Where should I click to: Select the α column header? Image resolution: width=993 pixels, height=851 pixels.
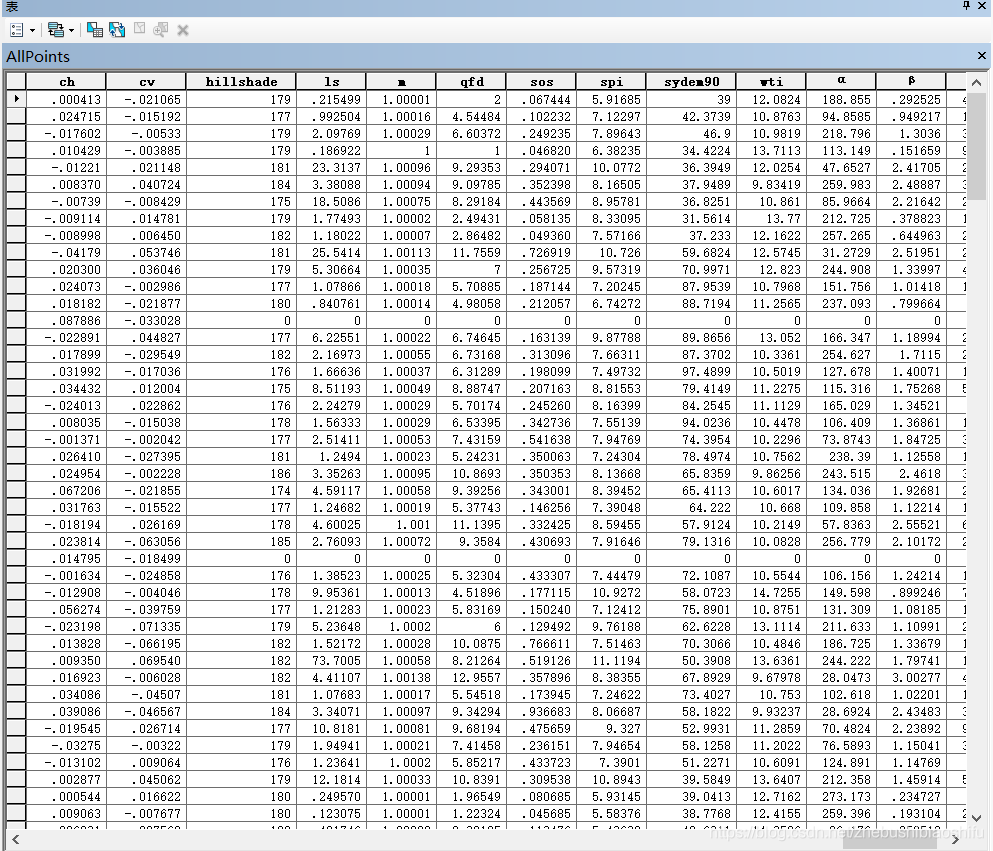(x=841, y=82)
